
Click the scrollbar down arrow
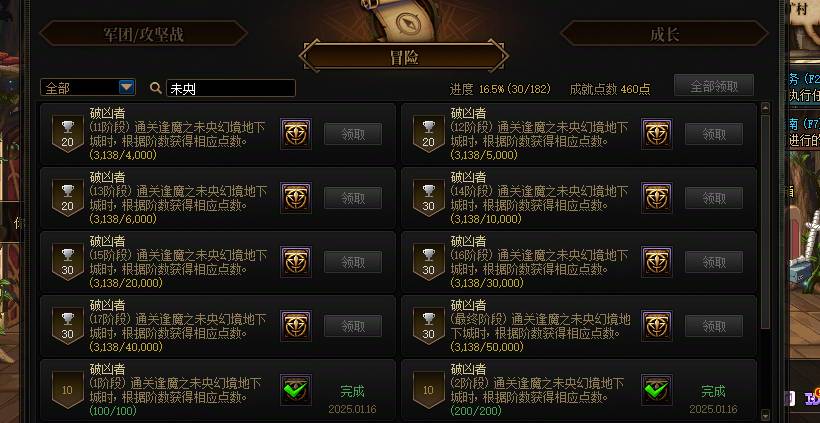(766, 415)
